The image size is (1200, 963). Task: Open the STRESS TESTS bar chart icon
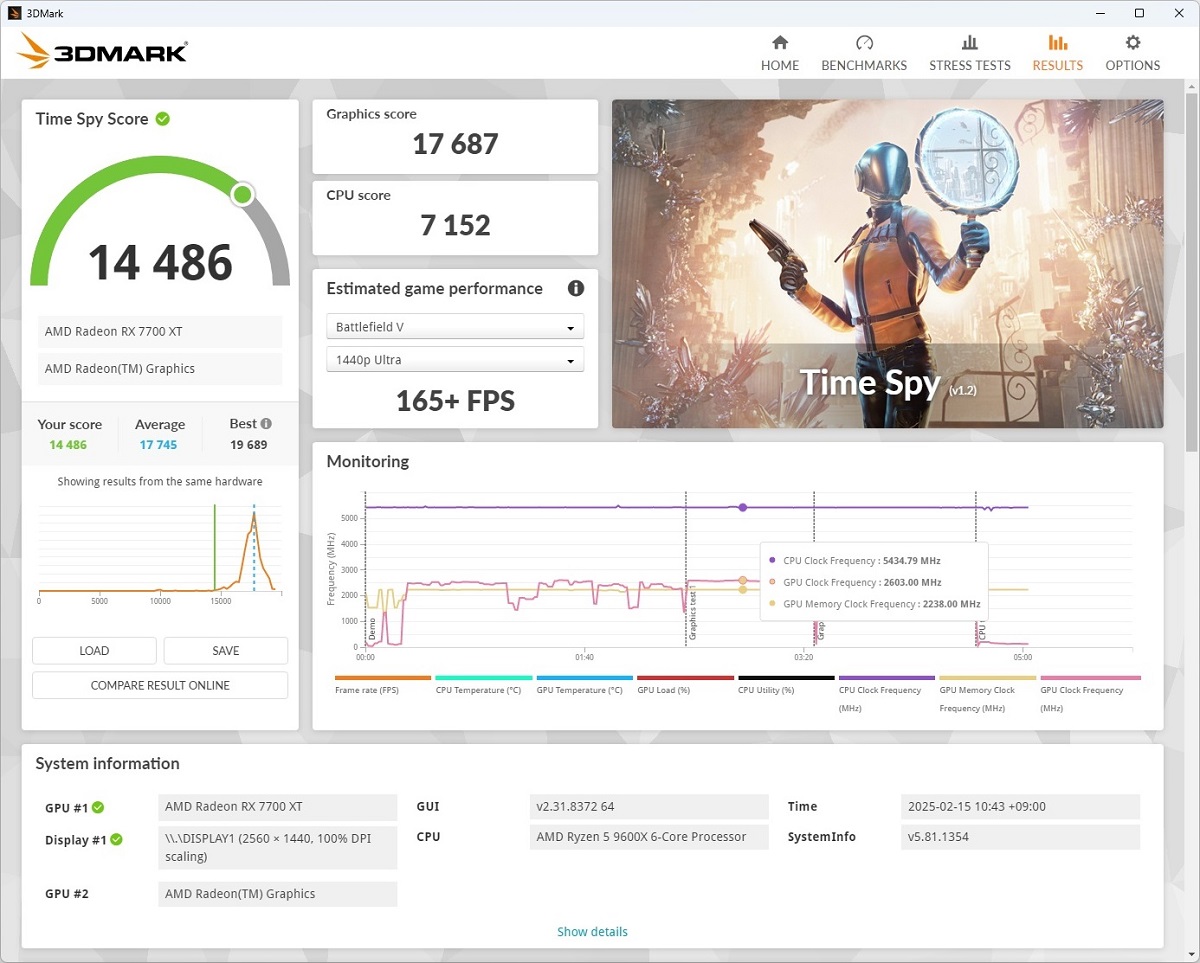pos(970,43)
